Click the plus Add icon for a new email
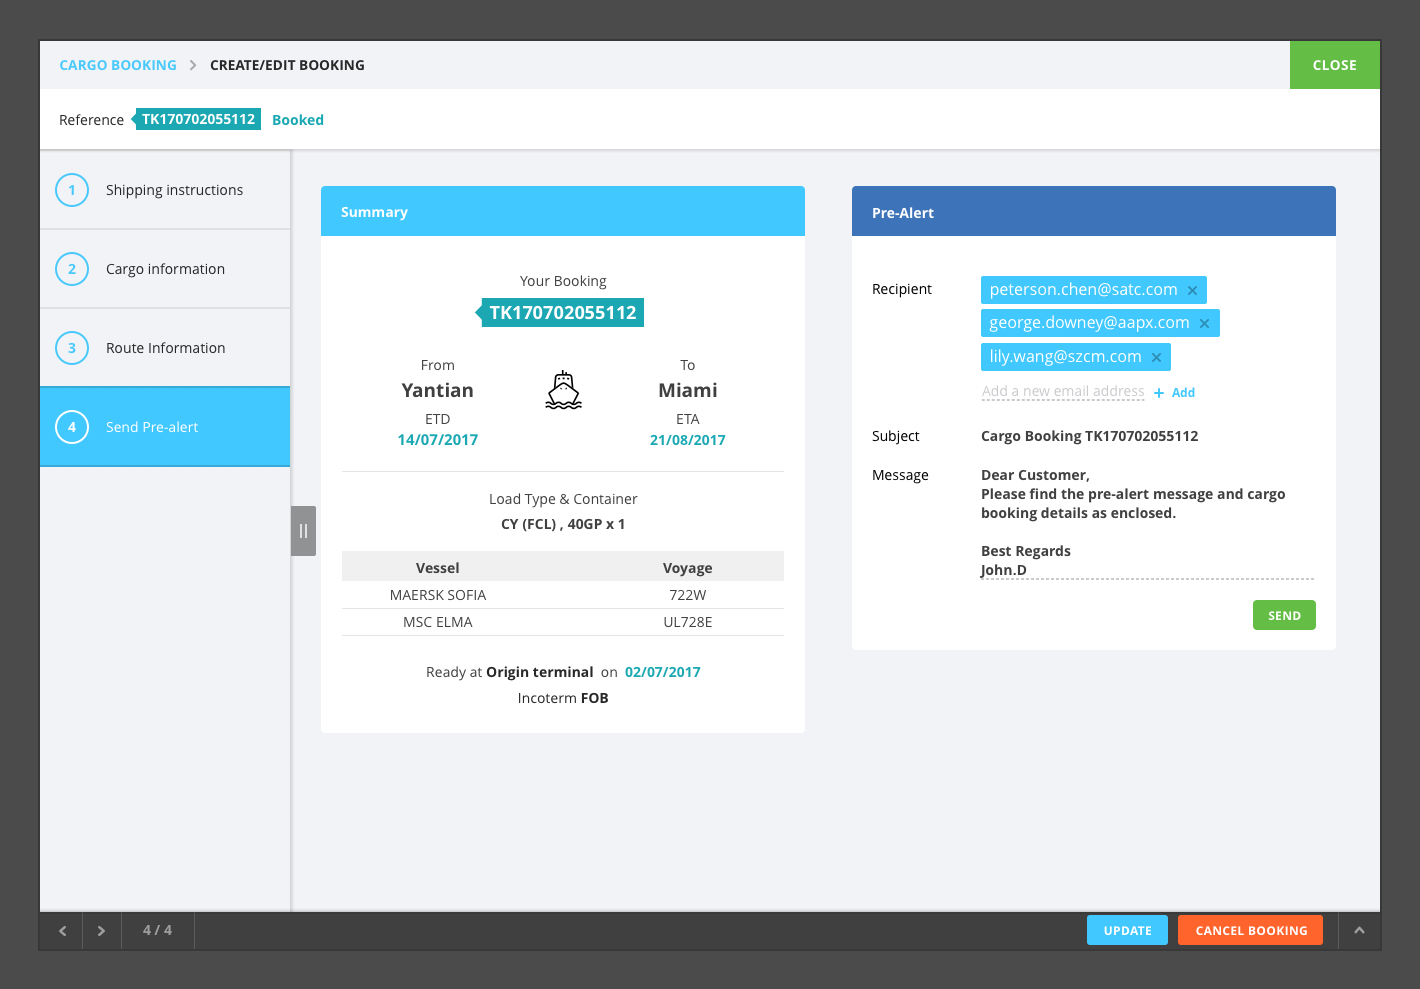Screen dimensions: 1420x989 click(1158, 392)
